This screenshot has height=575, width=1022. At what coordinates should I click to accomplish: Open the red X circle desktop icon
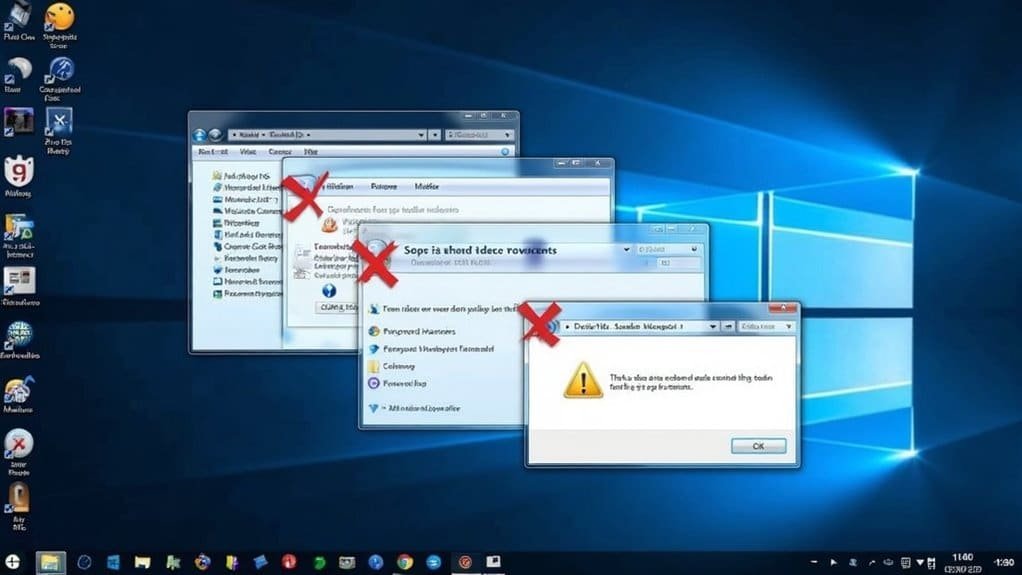(x=18, y=443)
